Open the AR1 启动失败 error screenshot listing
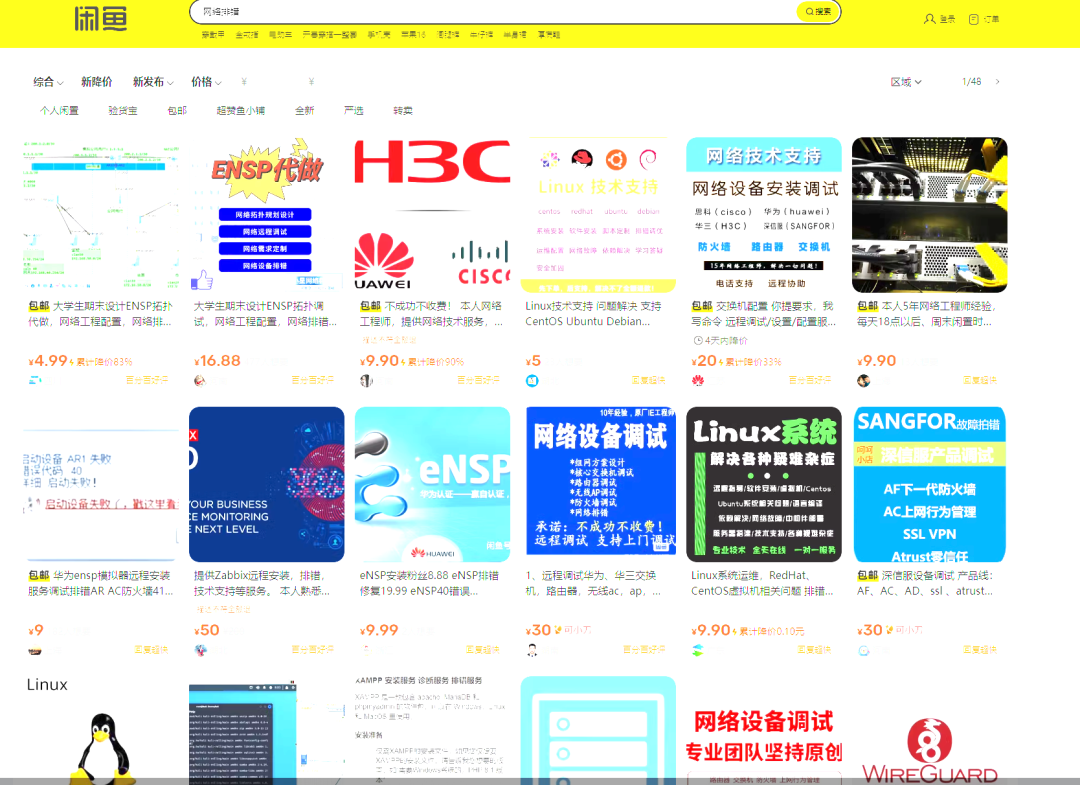 click(x=101, y=484)
